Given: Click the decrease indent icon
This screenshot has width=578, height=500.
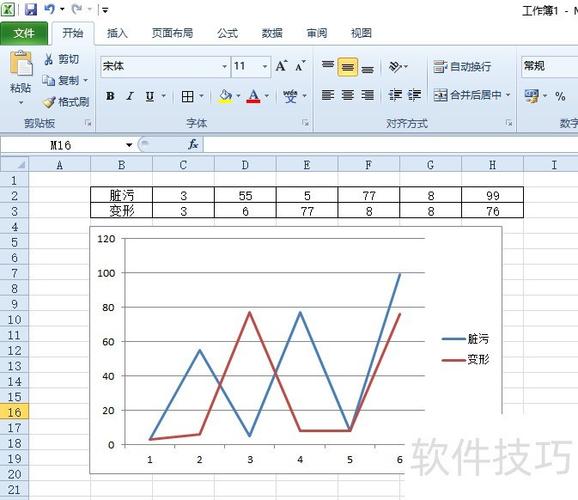Looking at the screenshot, I should pyautogui.click(x=395, y=96).
